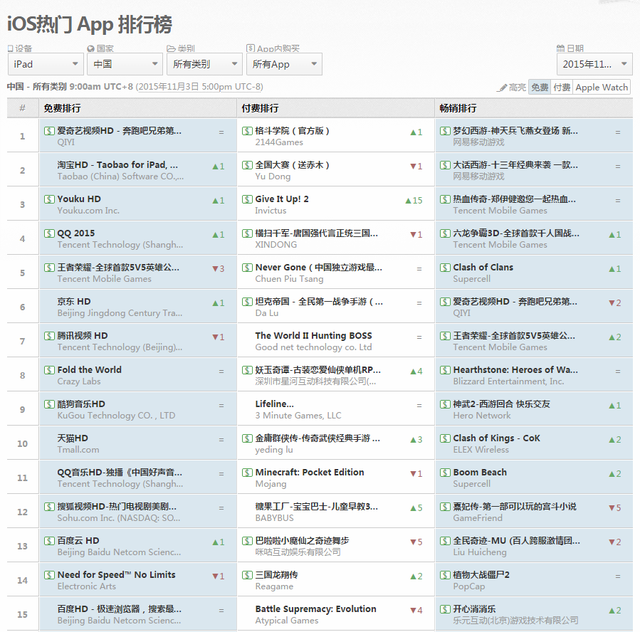Click publisher BABYBUS
This screenshot has height=632, width=640.
[274, 518]
